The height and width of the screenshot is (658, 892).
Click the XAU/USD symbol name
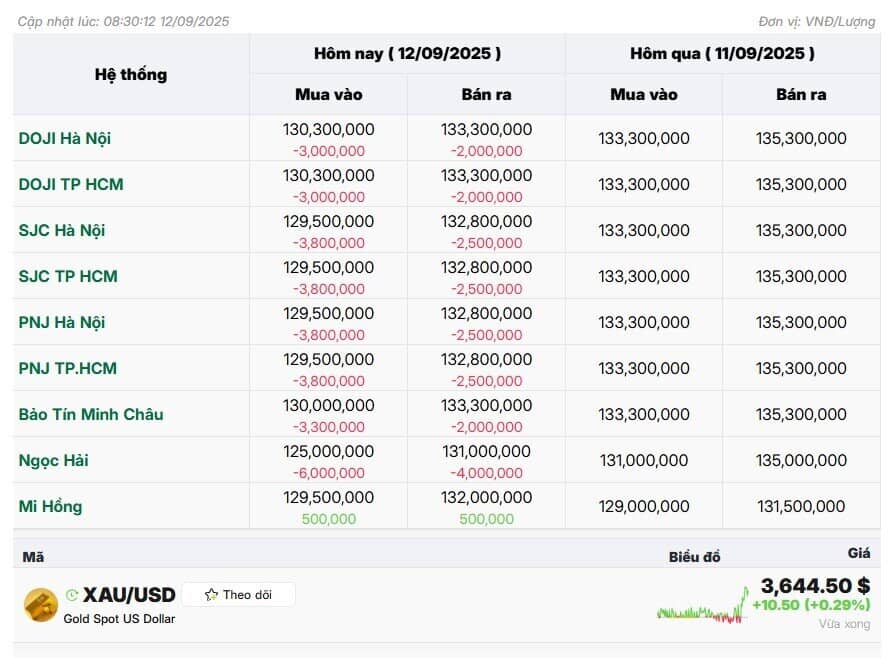[x=129, y=595]
